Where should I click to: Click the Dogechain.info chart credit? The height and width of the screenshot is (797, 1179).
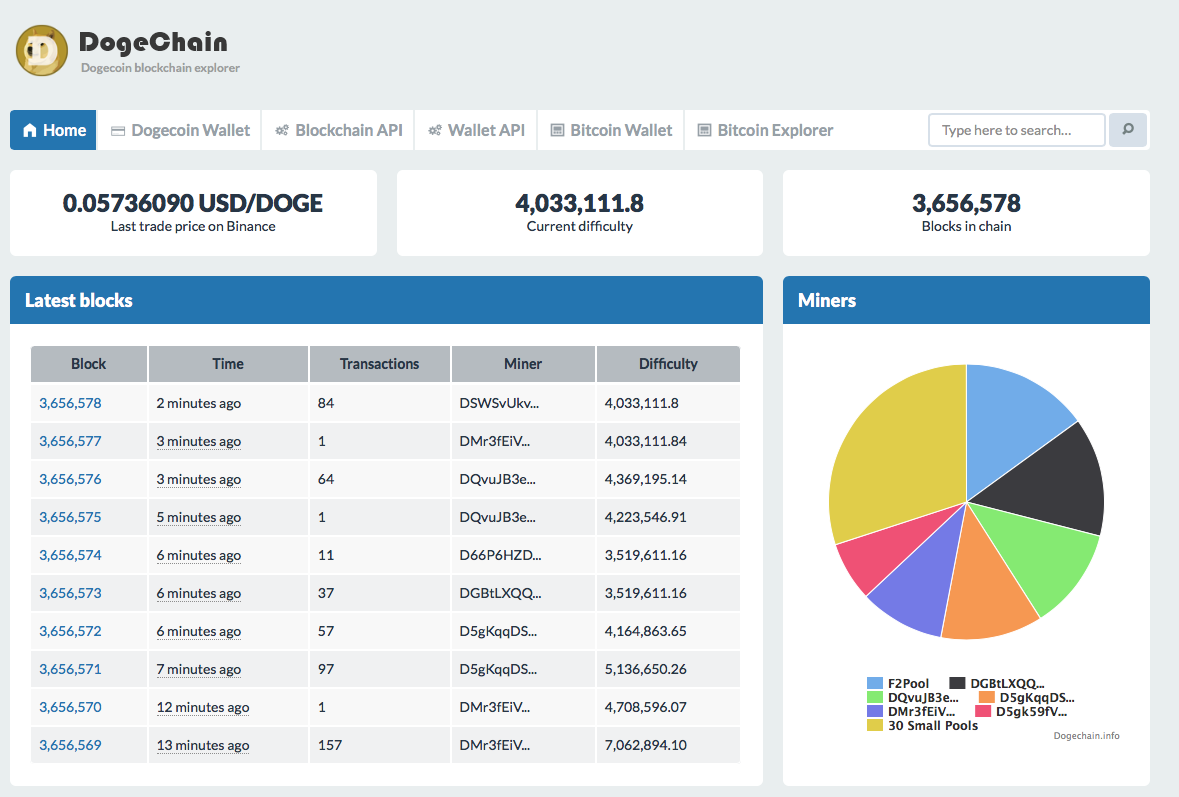click(x=1087, y=735)
